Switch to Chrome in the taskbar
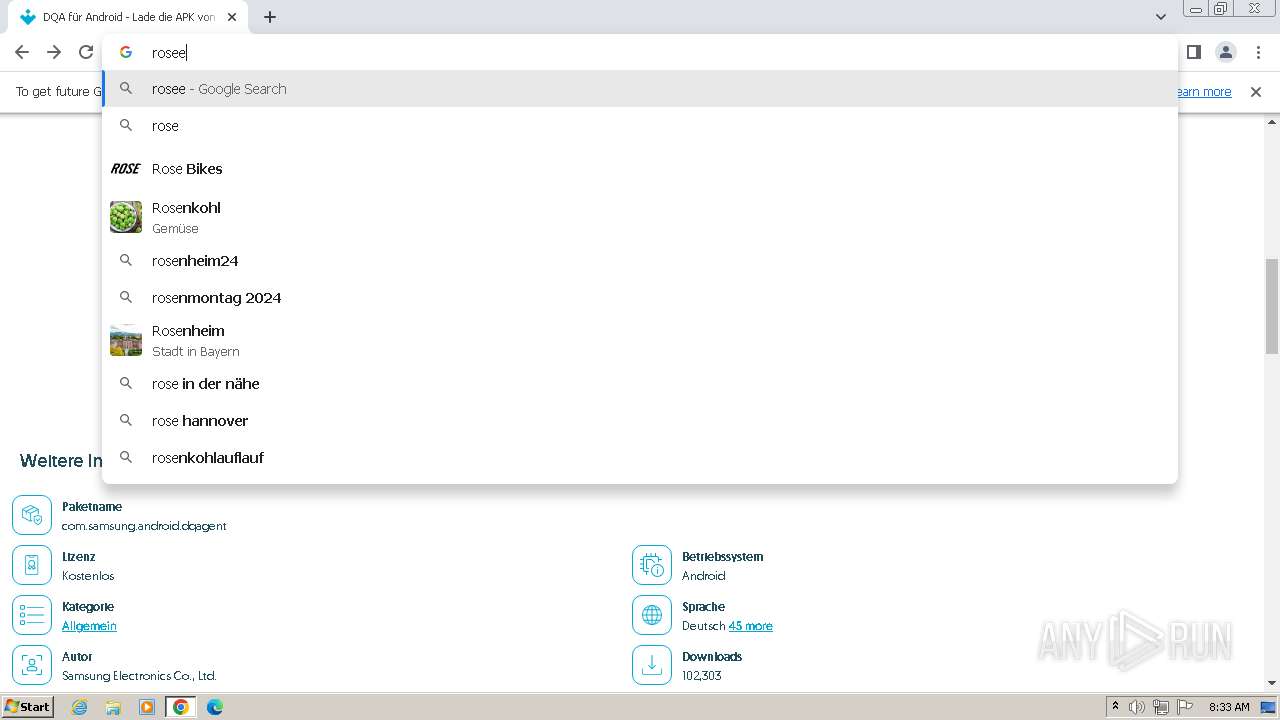This screenshot has height=720, width=1280. 180,707
